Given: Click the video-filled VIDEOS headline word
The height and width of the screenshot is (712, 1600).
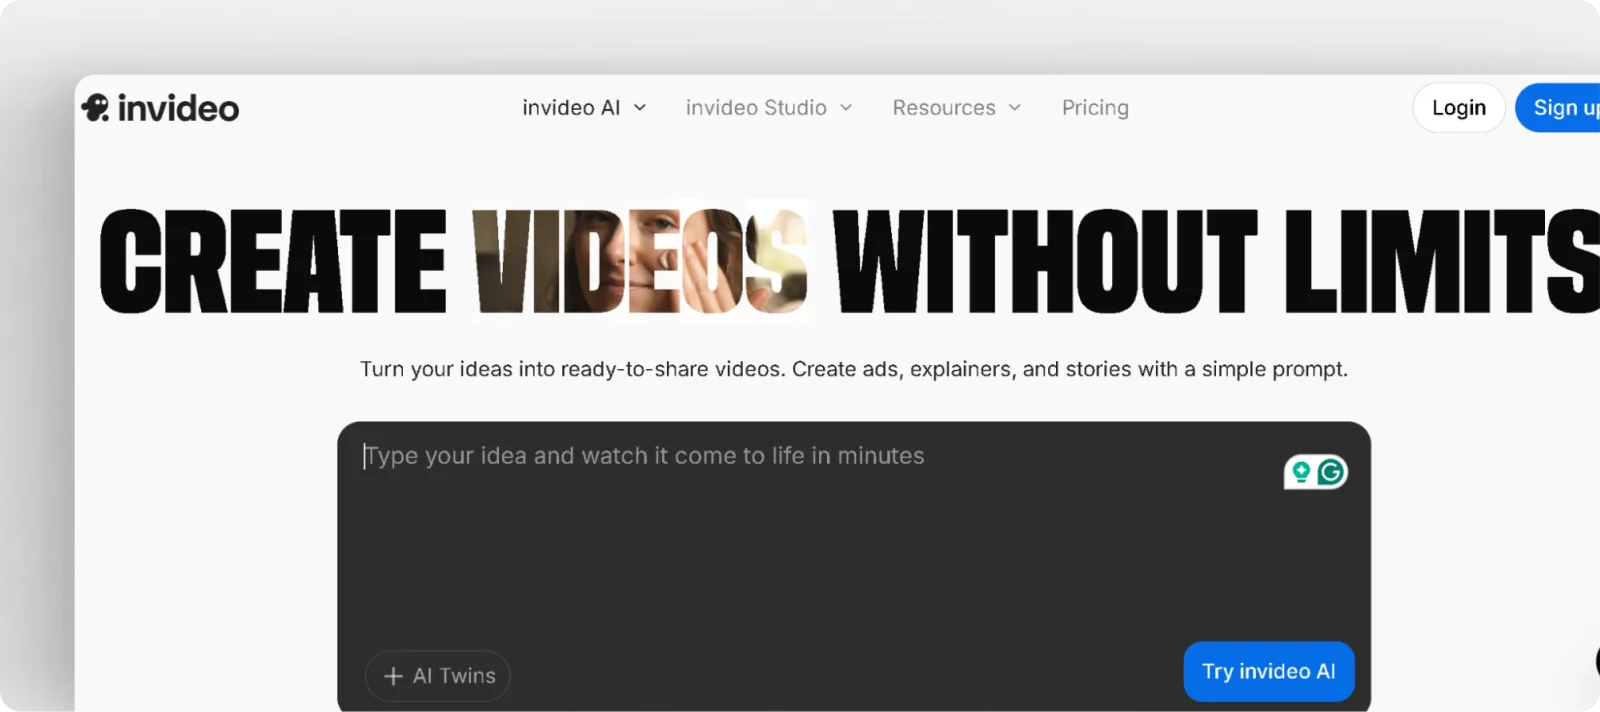Looking at the screenshot, I should pyautogui.click(x=640, y=261).
